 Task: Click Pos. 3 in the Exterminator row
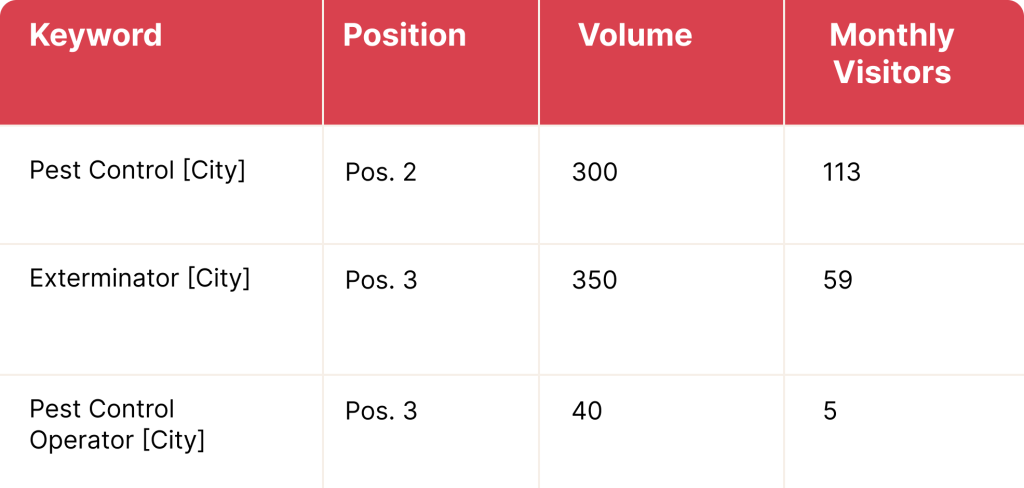pyautogui.click(x=381, y=281)
